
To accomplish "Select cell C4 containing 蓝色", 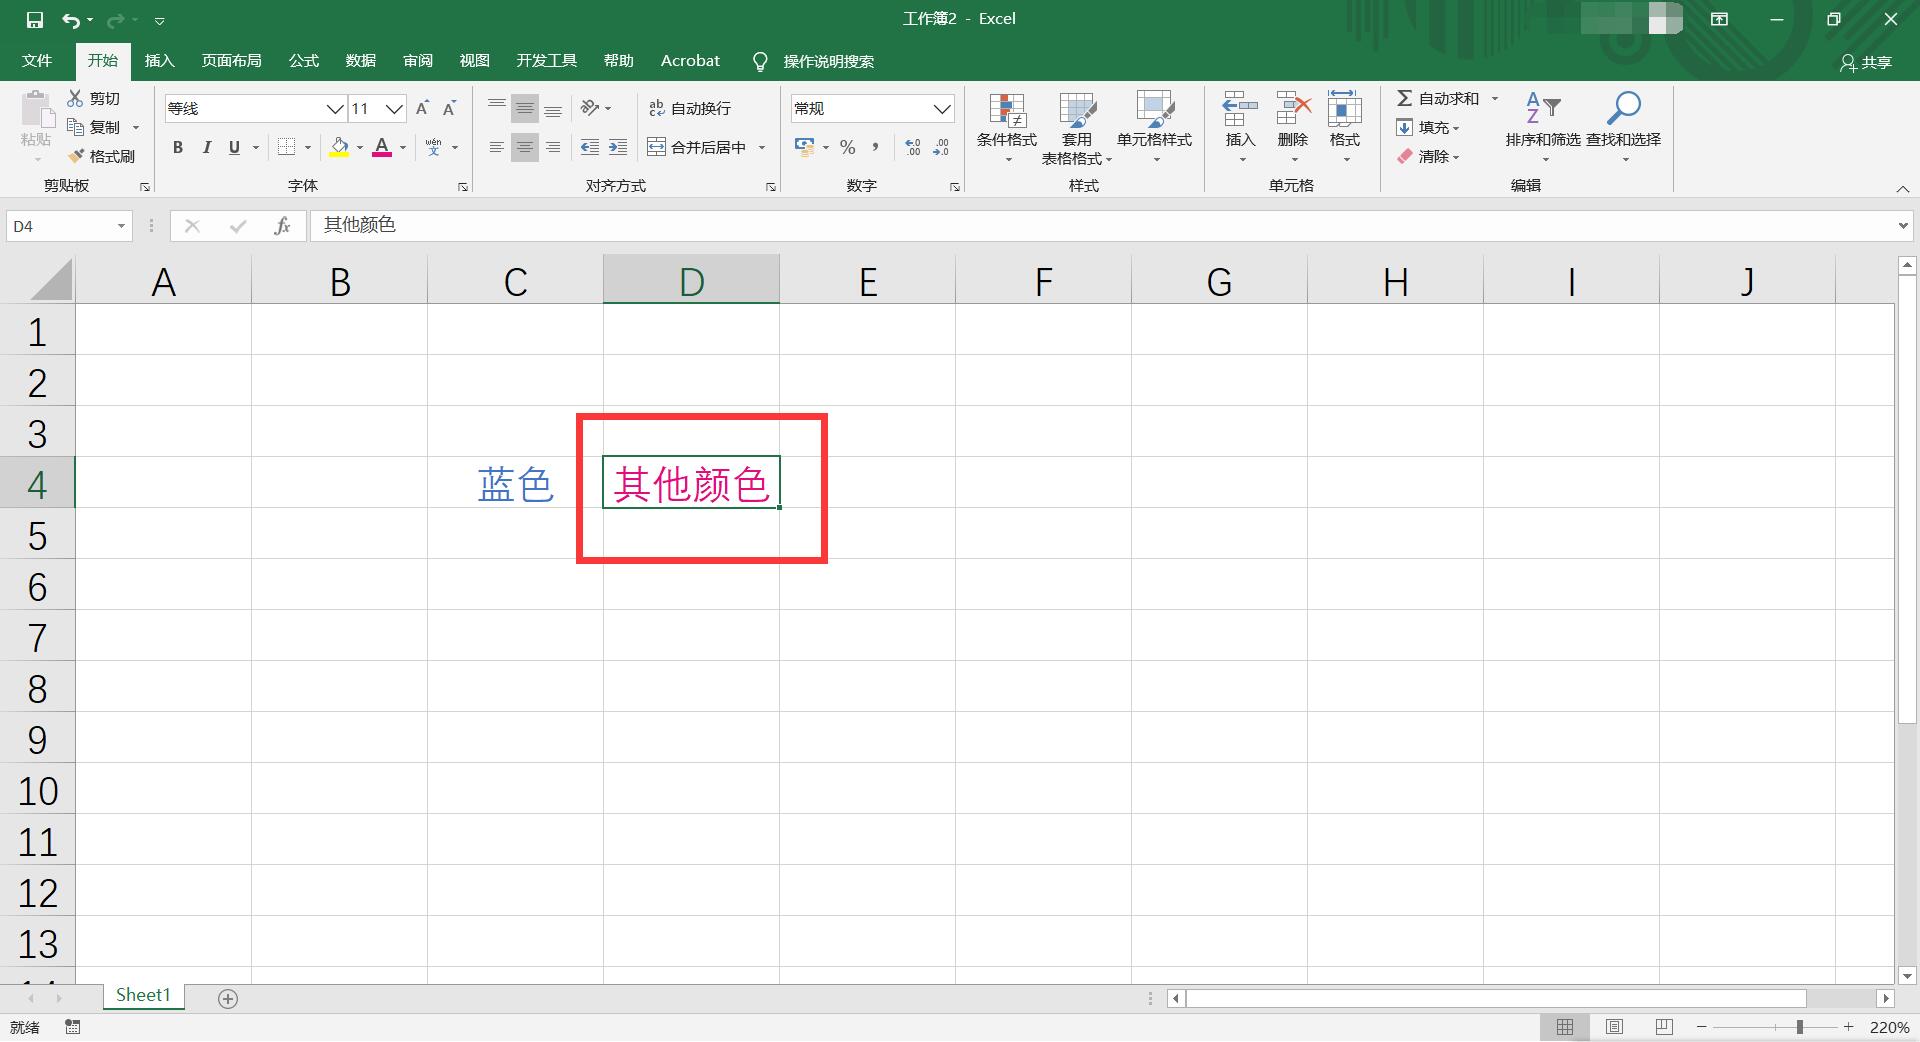I will pos(515,484).
